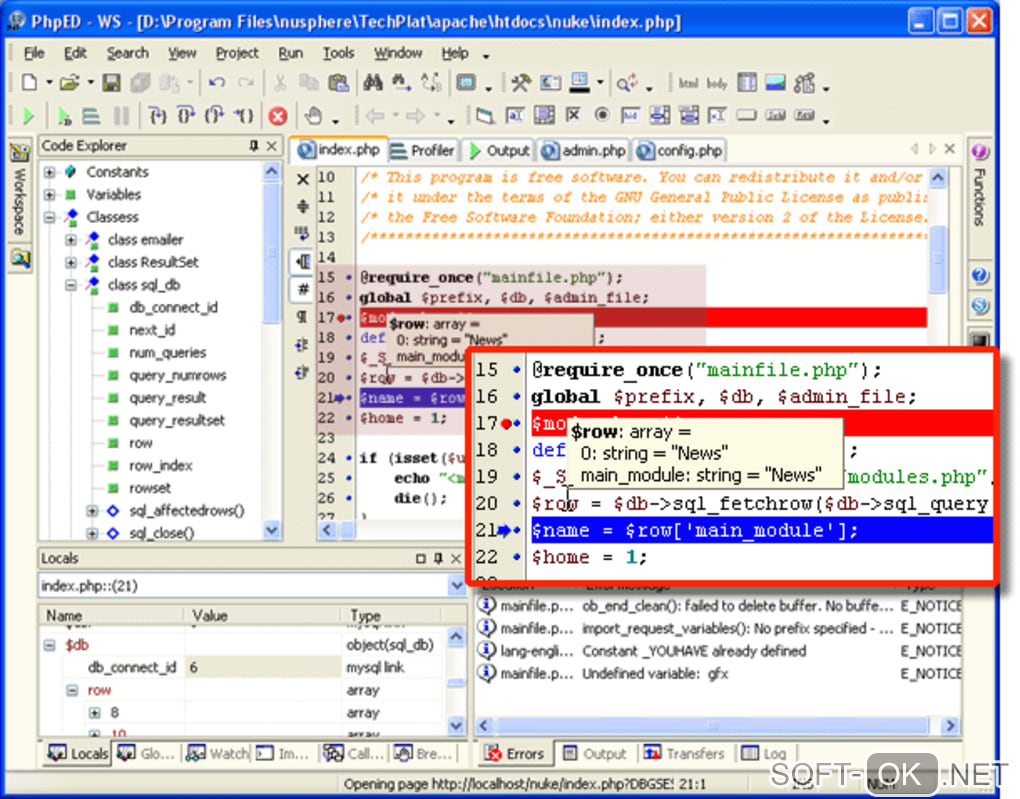Screen dimensions: 1020x799
Task: Switch to the admin.php tab
Action: click(x=584, y=151)
